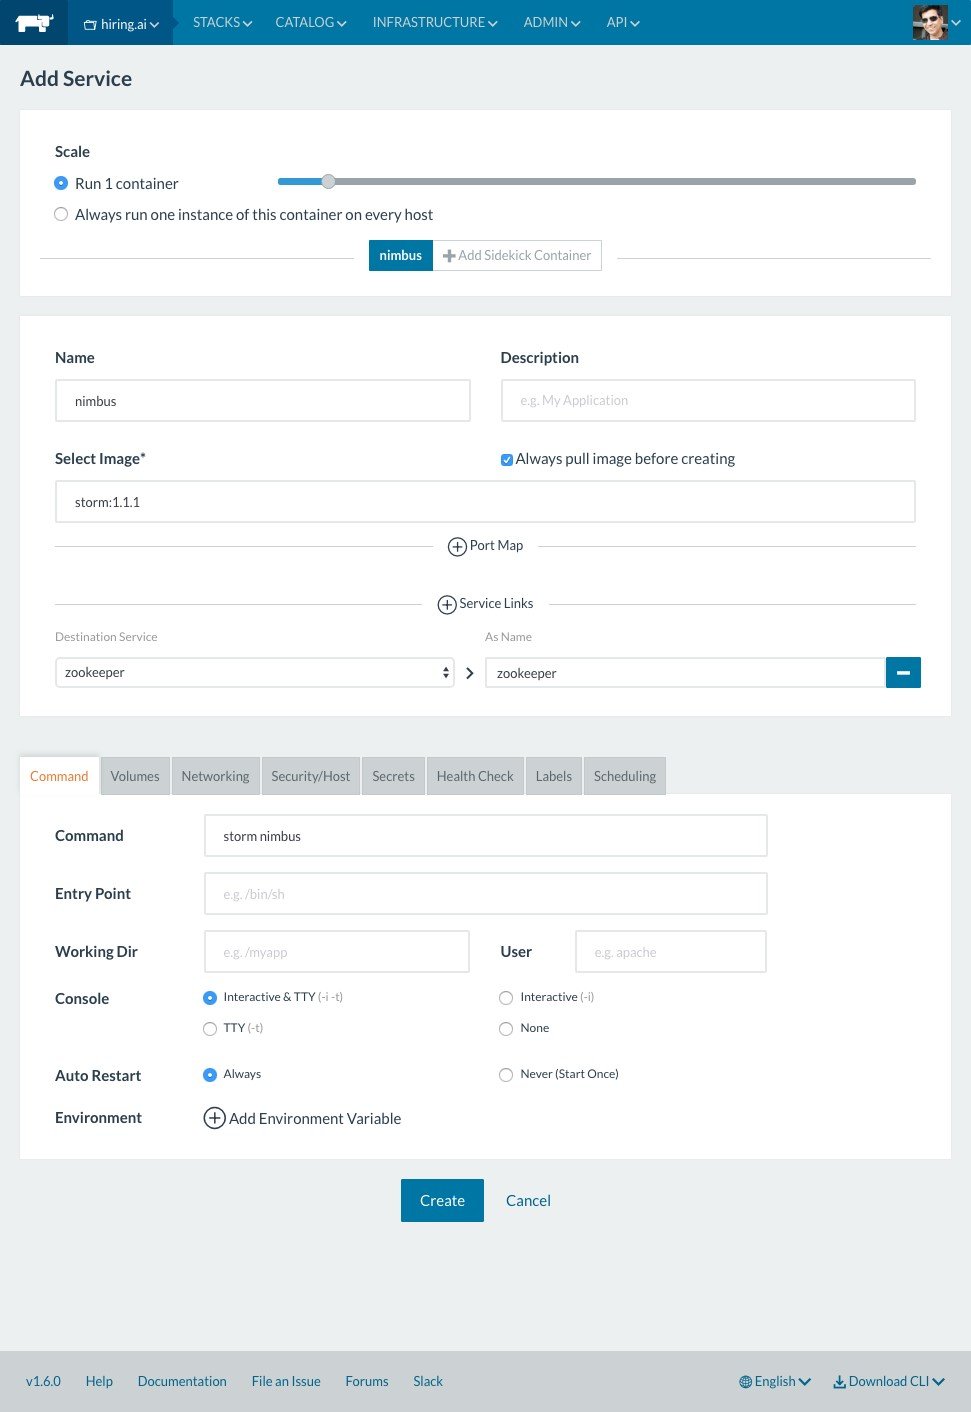Select Interactive & TTY console option
Viewport: 971px width, 1412px height.
coord(210,997)
